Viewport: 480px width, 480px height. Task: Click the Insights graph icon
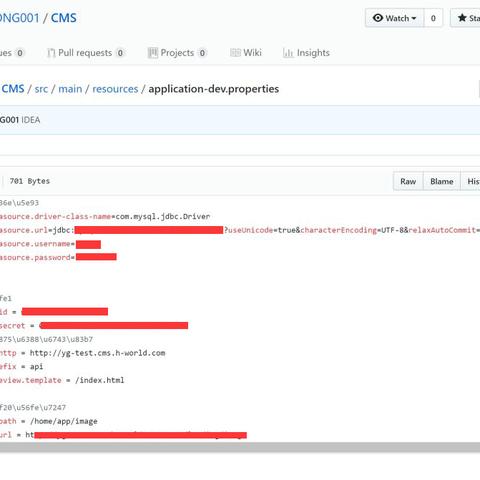(288, 53)
